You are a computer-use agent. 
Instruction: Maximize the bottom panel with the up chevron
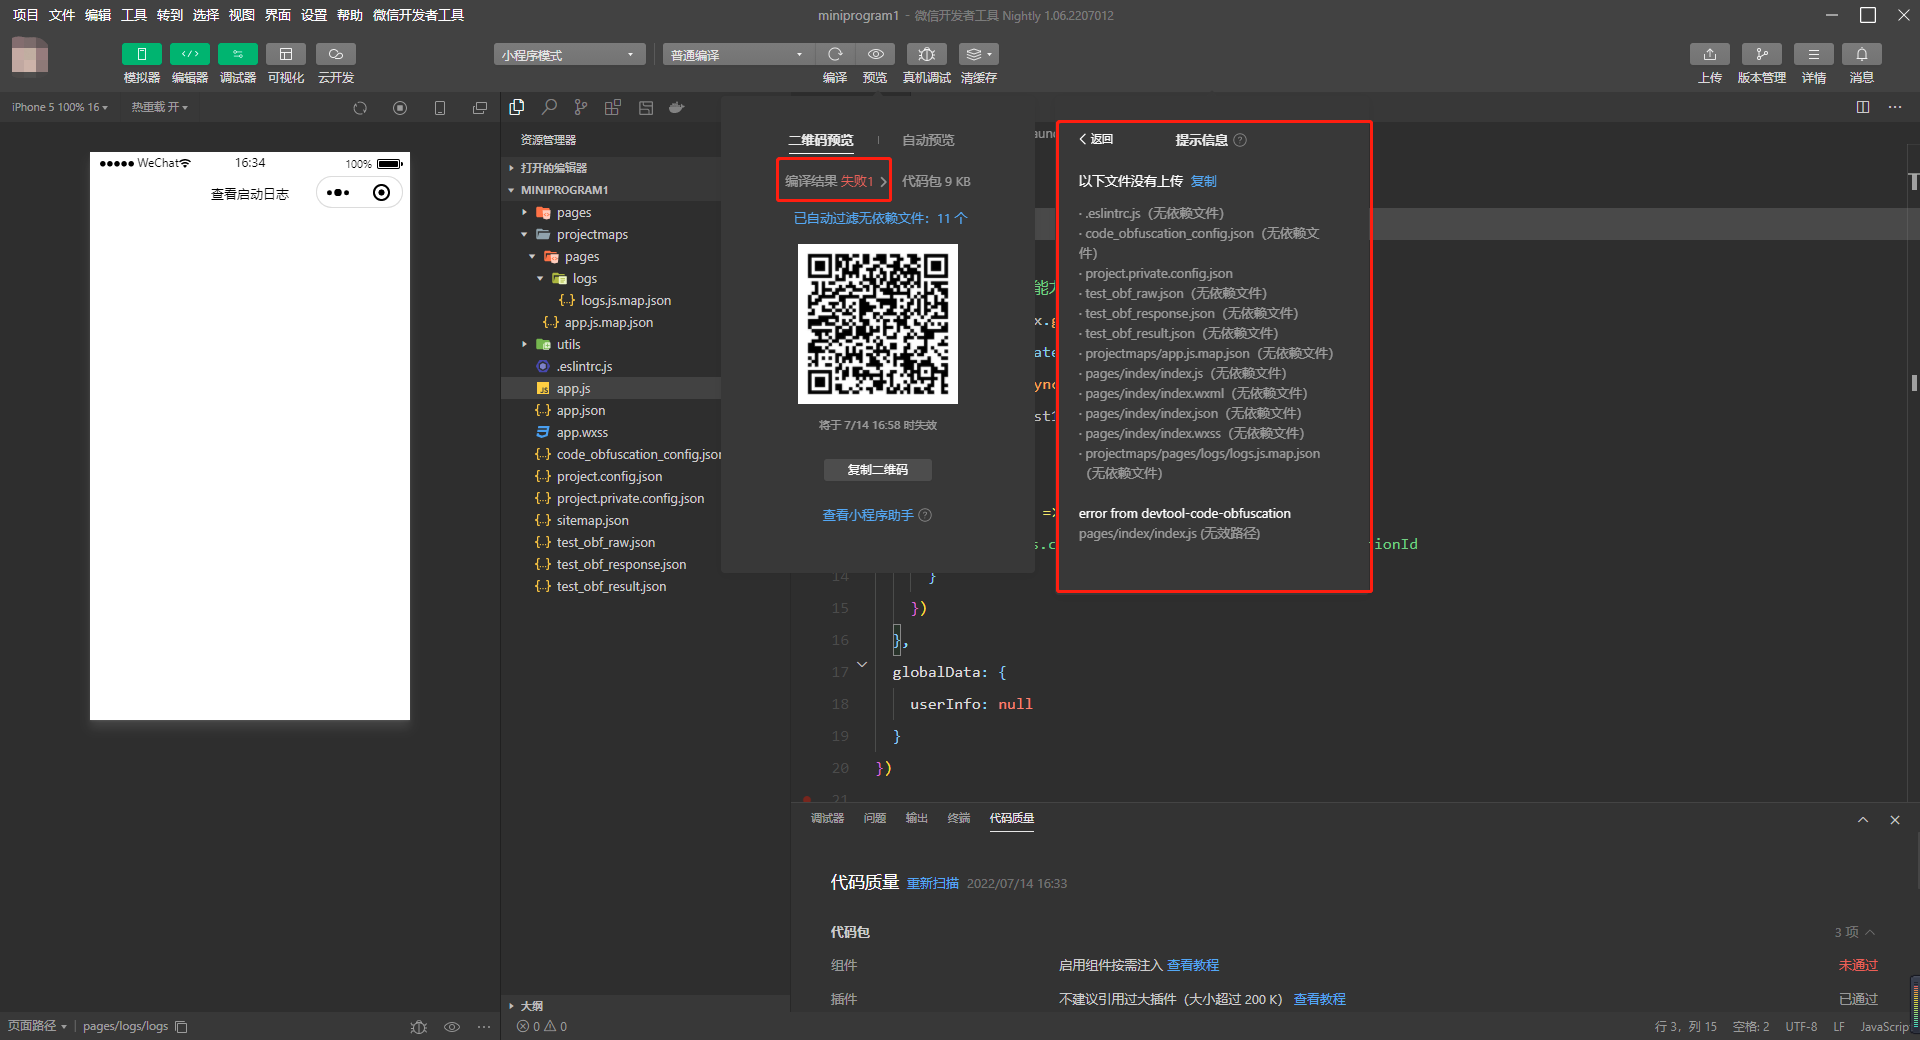pos(1863,820)
